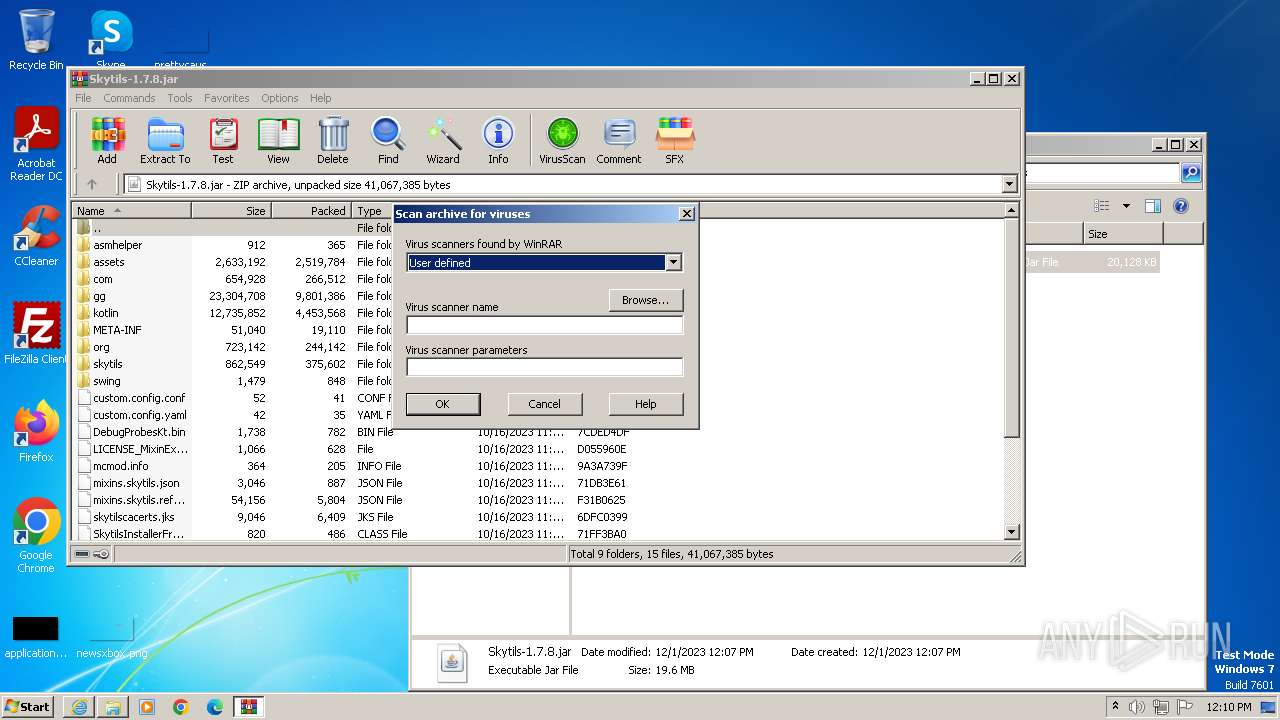Screen dimensions: 1280x720
Task: Open the WinRAR Help menu
Action: click(x=321, y=98)
